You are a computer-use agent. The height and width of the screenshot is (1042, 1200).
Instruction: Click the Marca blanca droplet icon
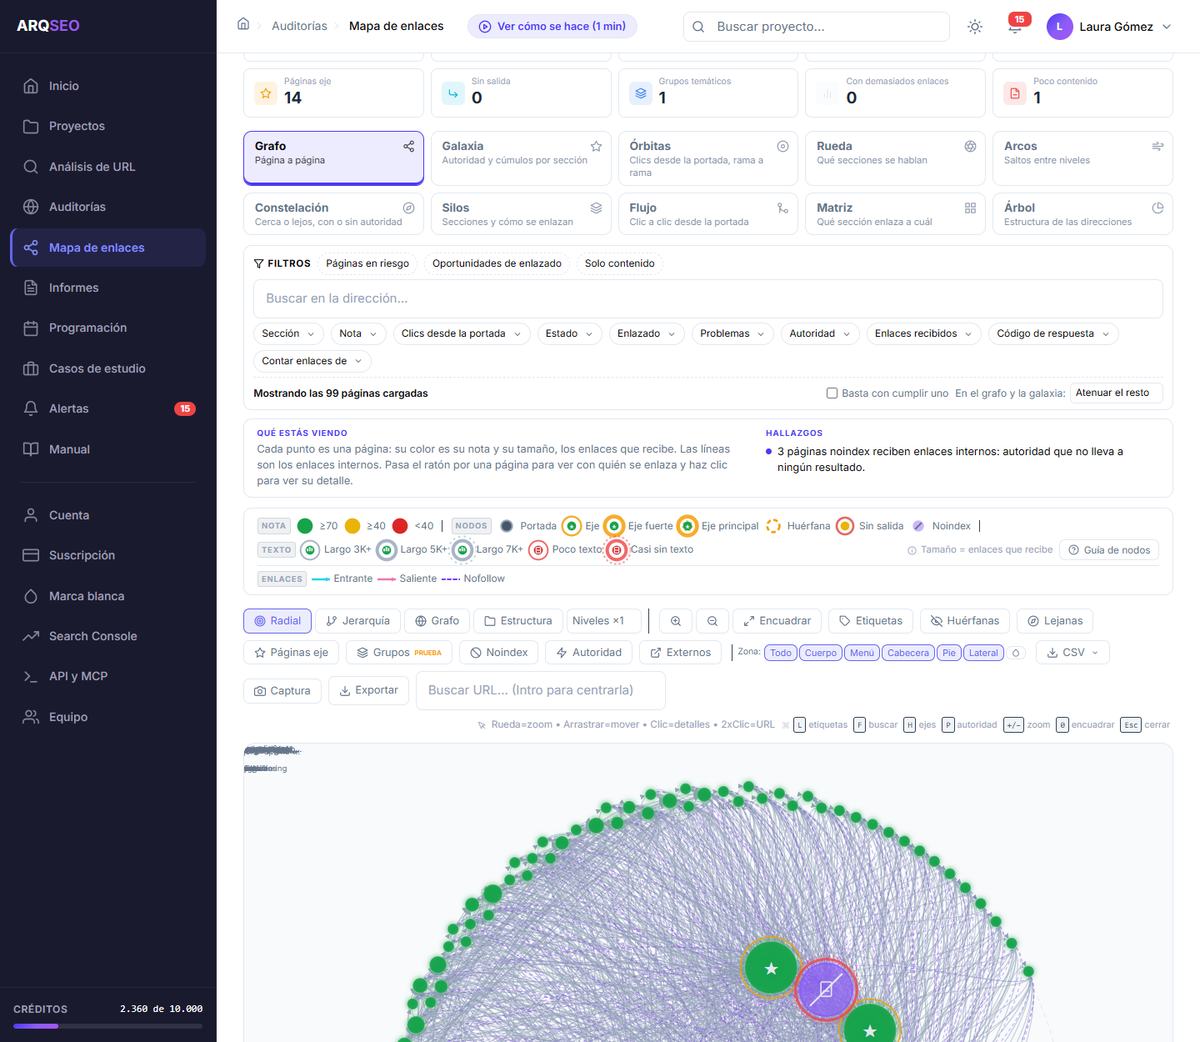pyautogui.click(x=31, y=596)
